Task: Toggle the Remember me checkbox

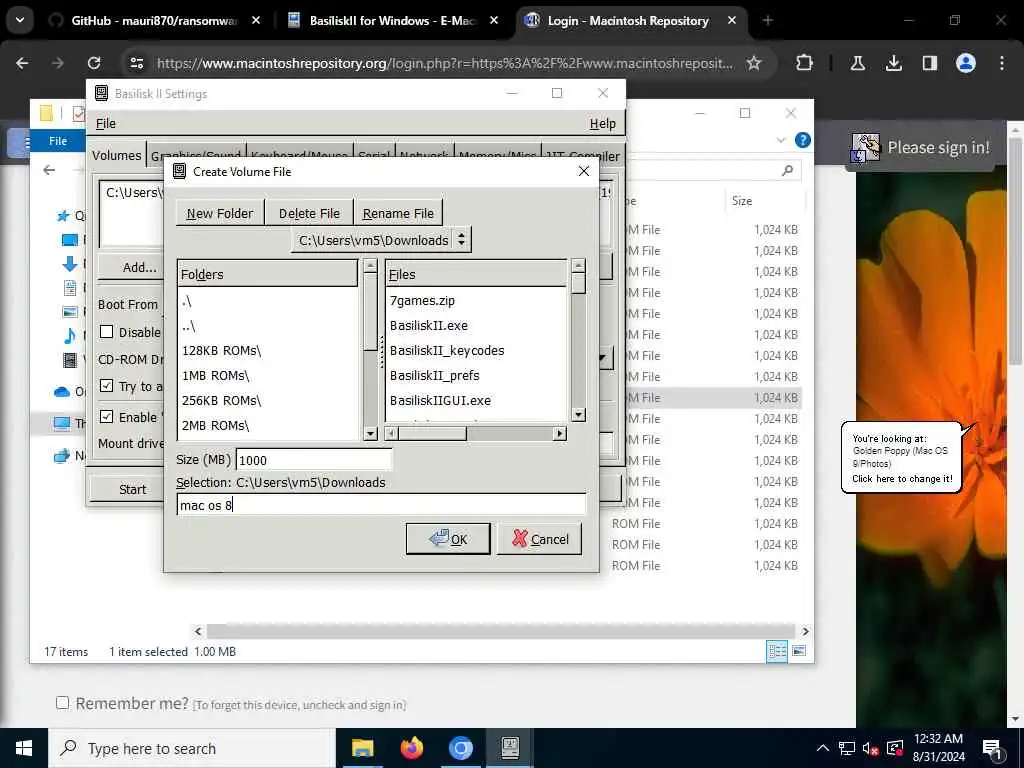Action: coord(62,703)
